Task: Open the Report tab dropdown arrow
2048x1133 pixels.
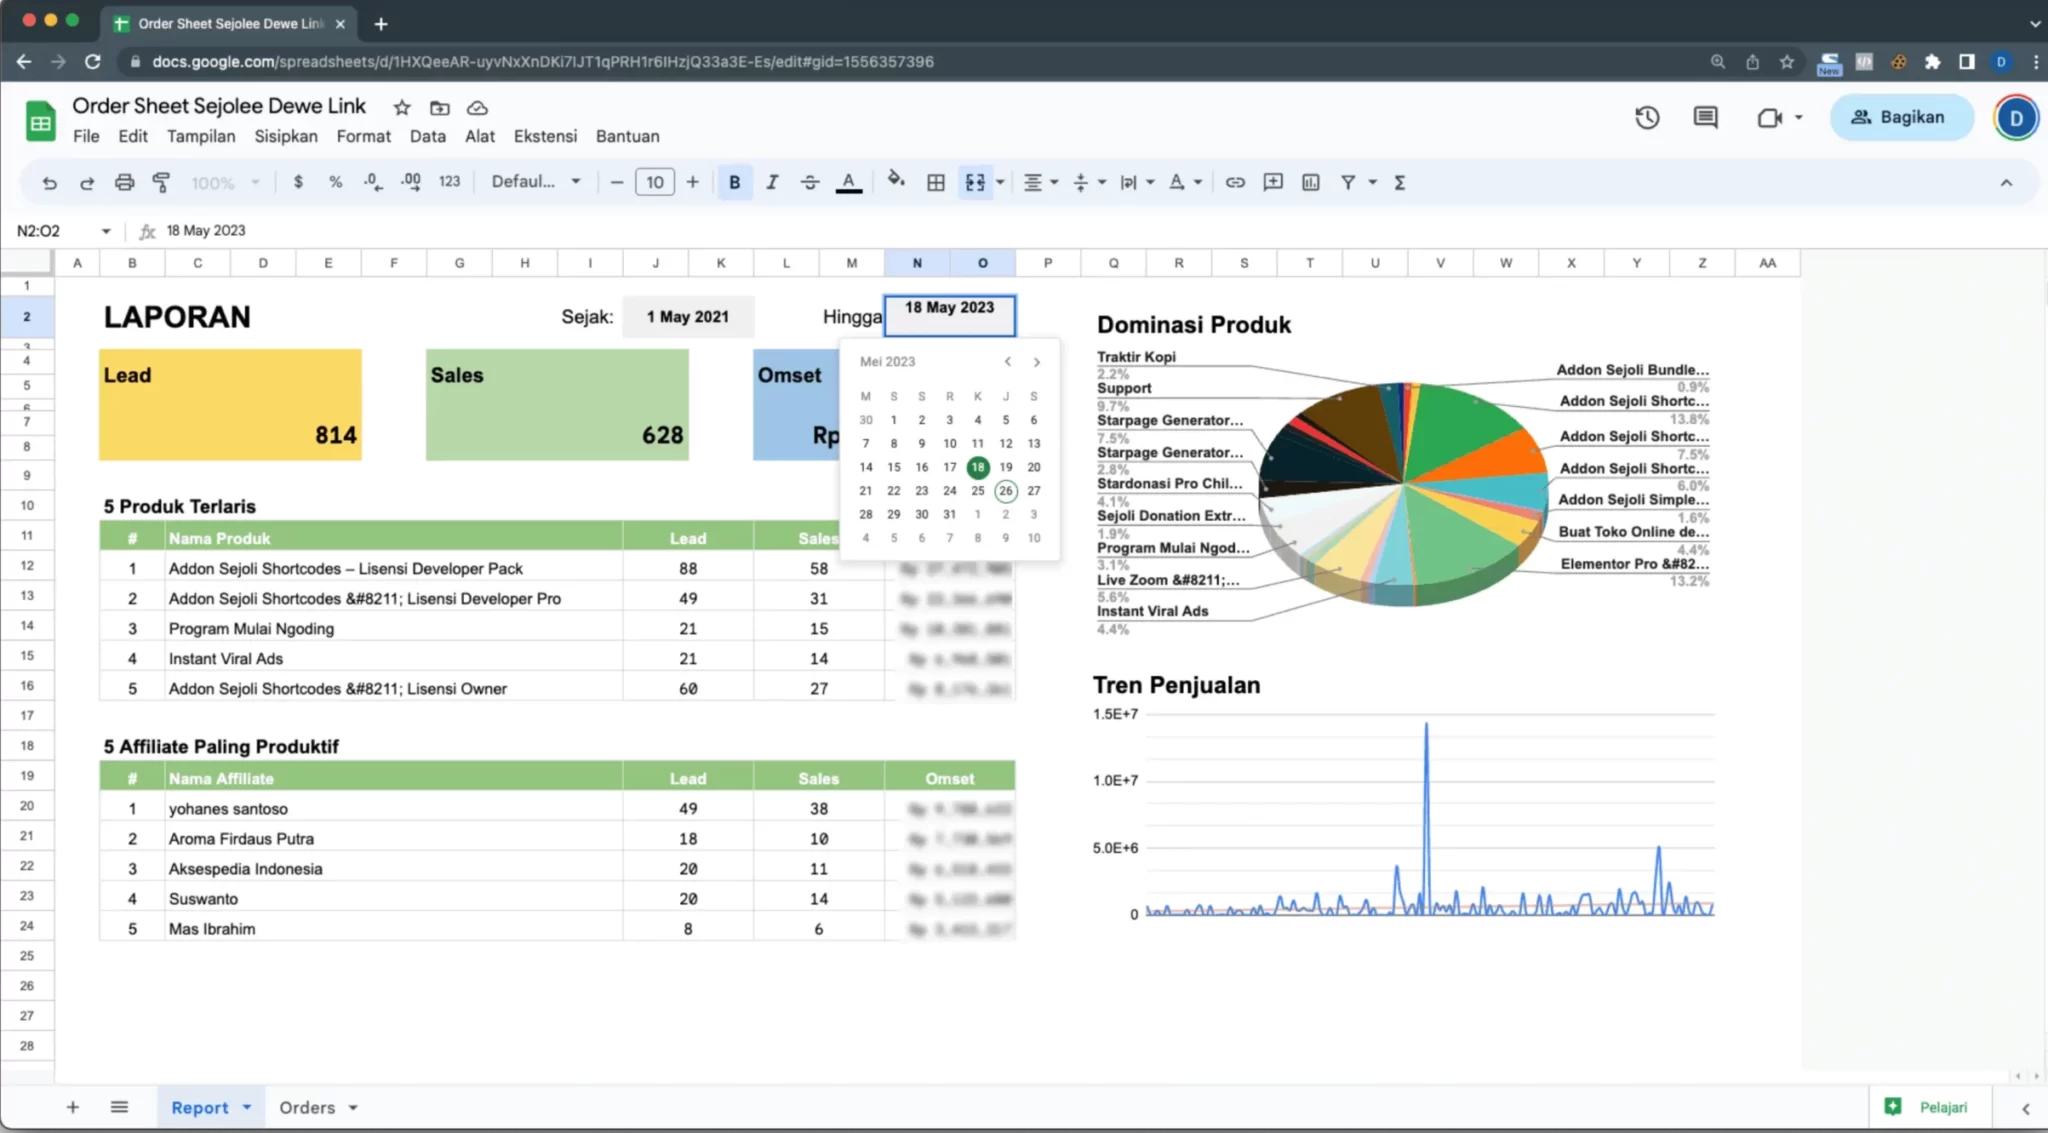Action: pos(246,1107)
